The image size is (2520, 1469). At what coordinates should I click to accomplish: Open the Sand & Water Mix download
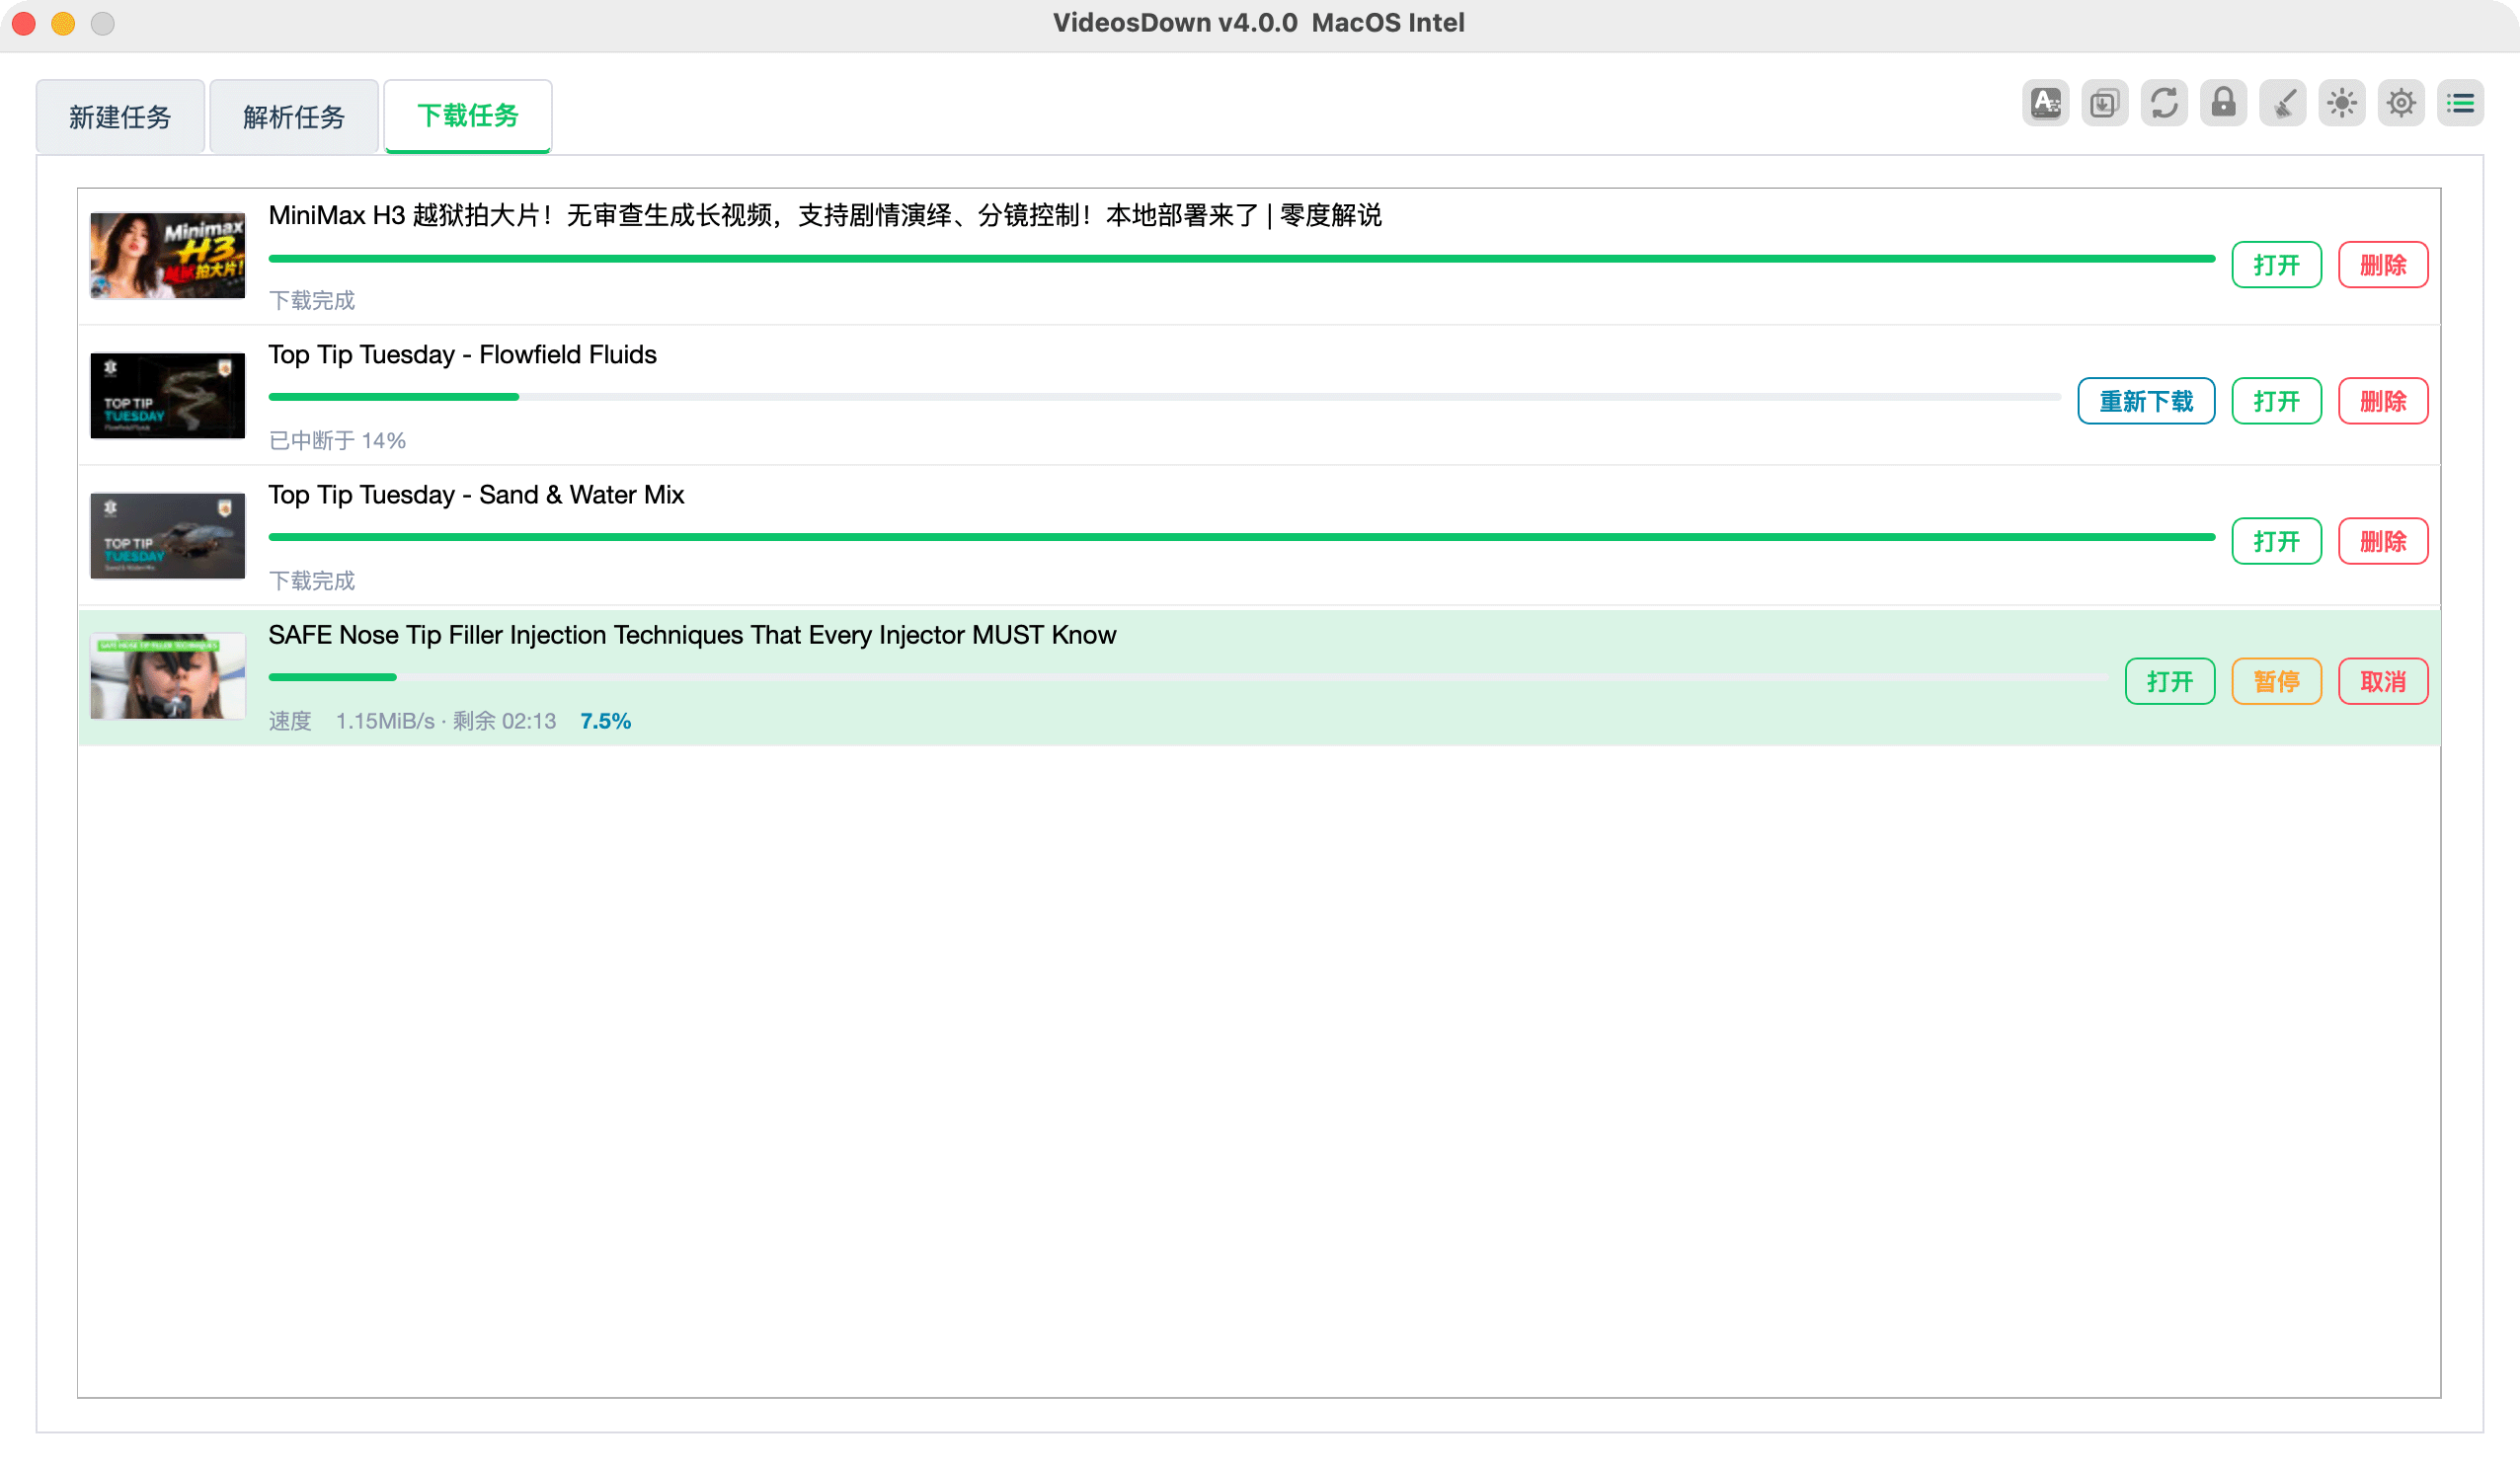[x=2276, y=542]
